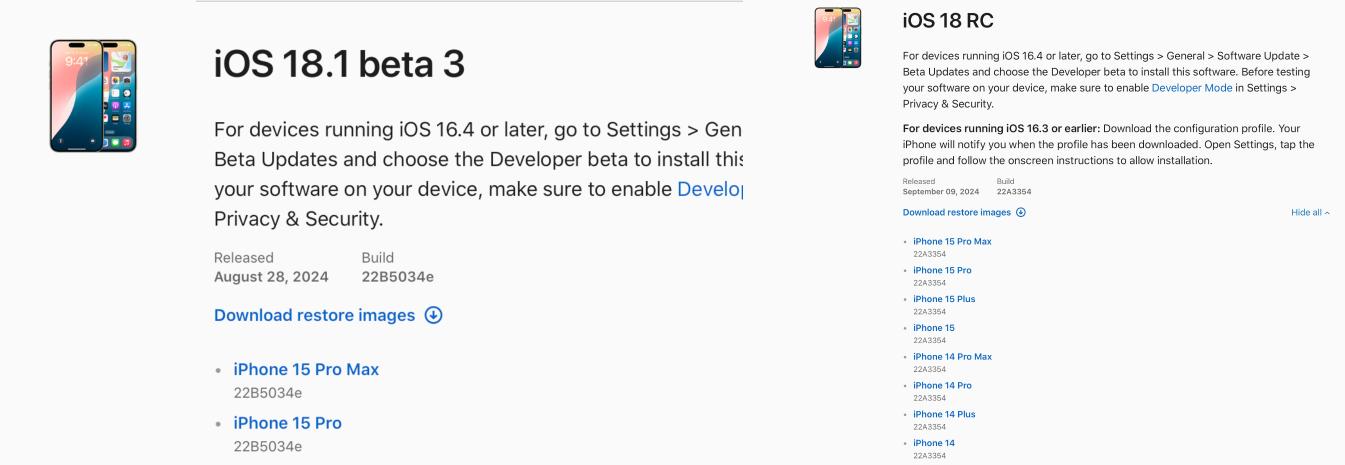Select the iOS 18.1 beta 3 heading
This screenshot has height=465, width=1345.
pyautogui.click(x=339, y=64)
